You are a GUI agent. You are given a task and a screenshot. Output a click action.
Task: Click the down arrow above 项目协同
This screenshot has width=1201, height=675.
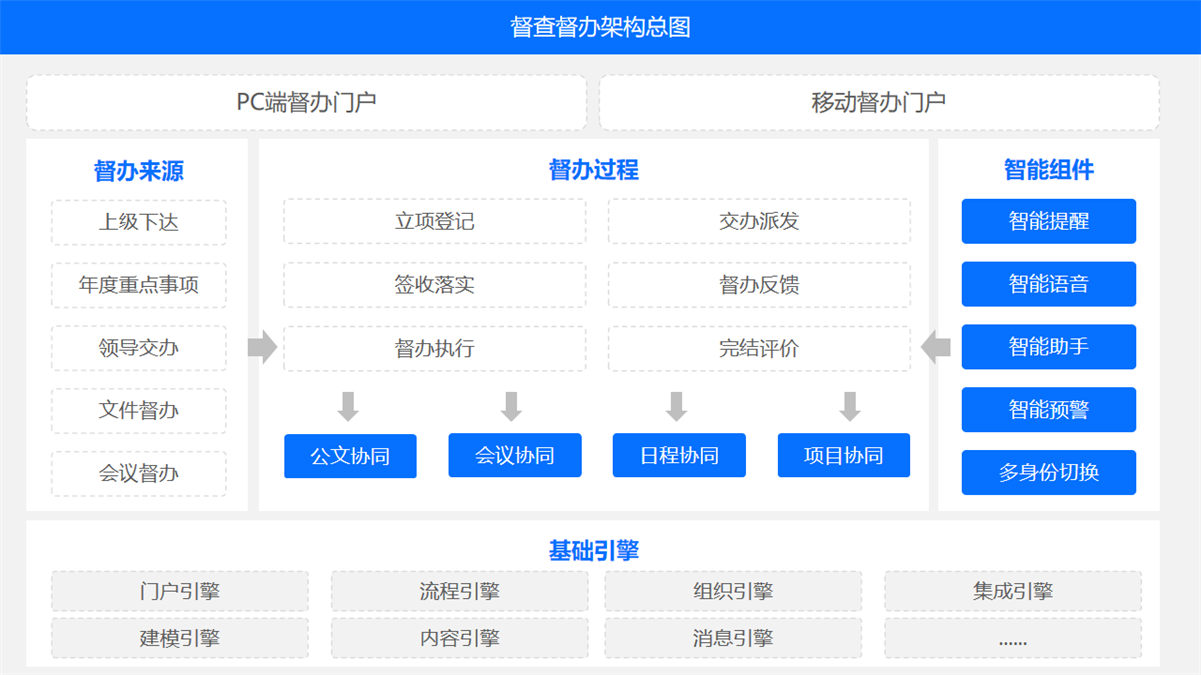(x=850, y=406)
